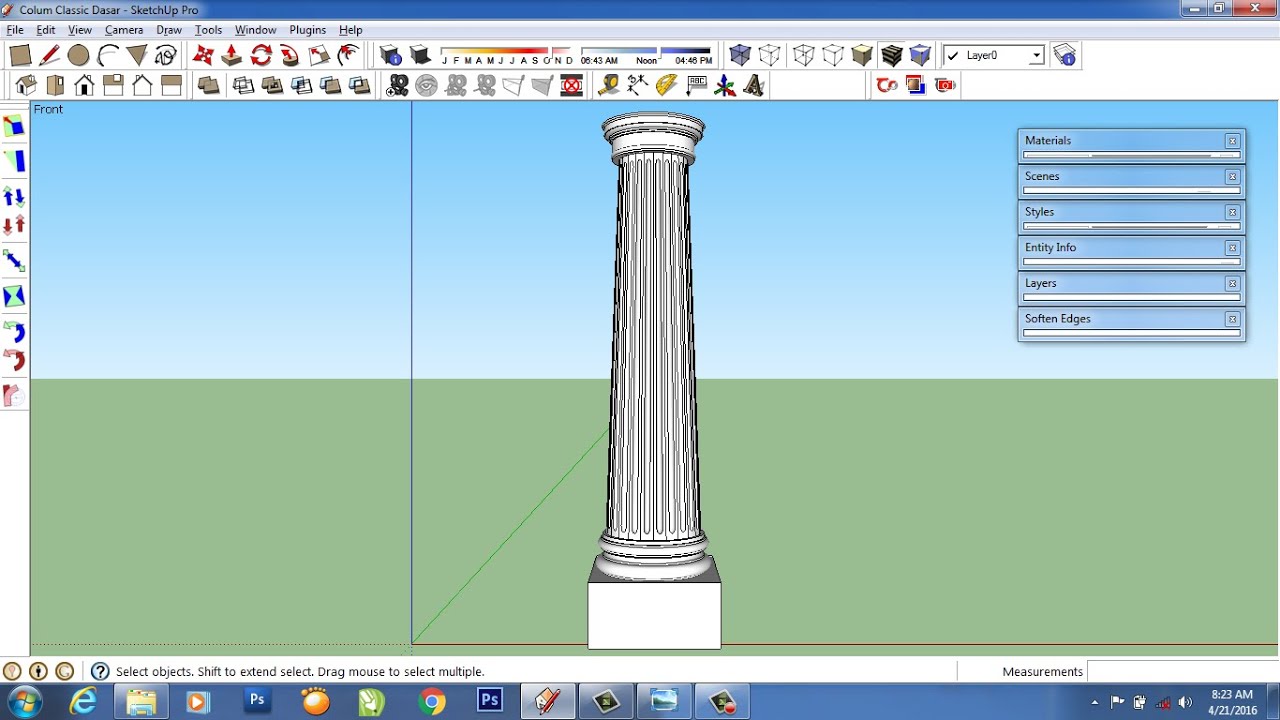Select the Follow Me tool
Image resolution: width=1280 pixels, height=720 pixels.
pos(290,56)
